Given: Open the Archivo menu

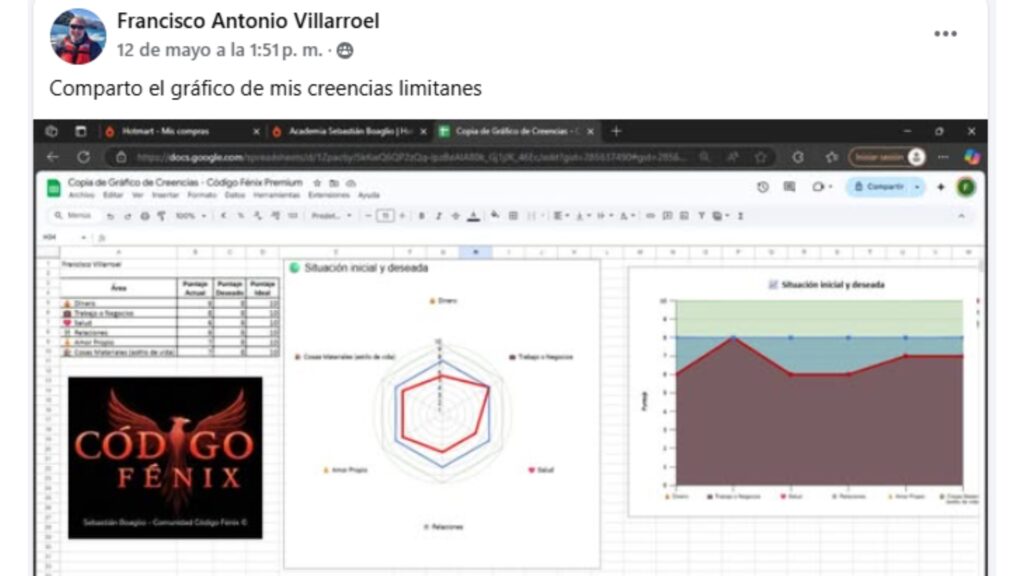Looking at the screenshot, I should coord(82,195).
